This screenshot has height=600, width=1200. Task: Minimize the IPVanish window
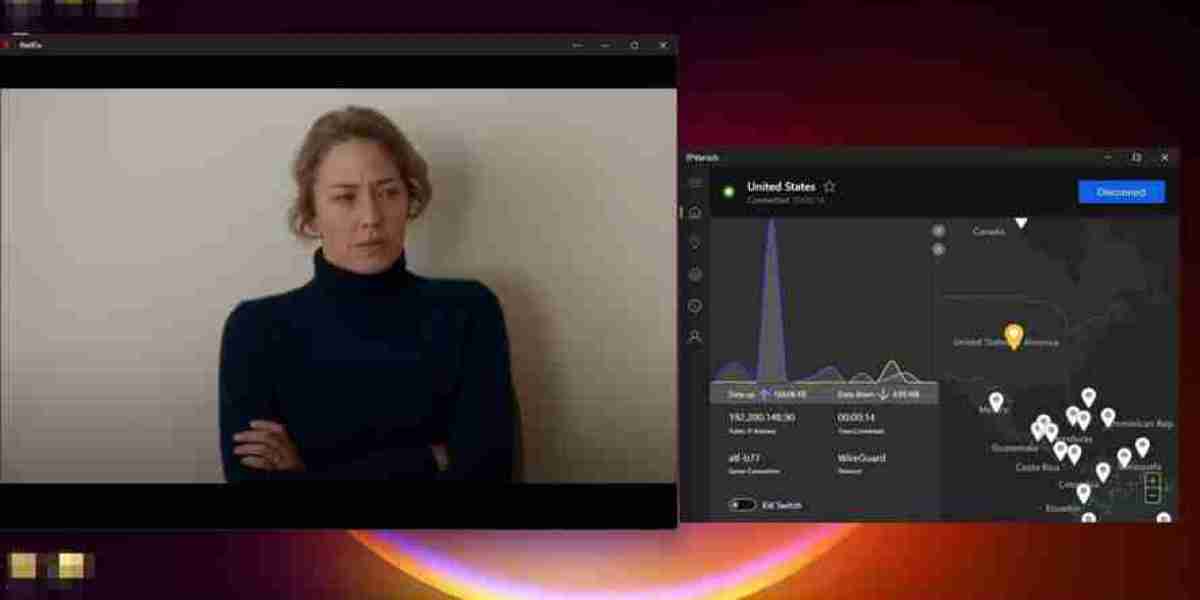[x=1108, y=158]
